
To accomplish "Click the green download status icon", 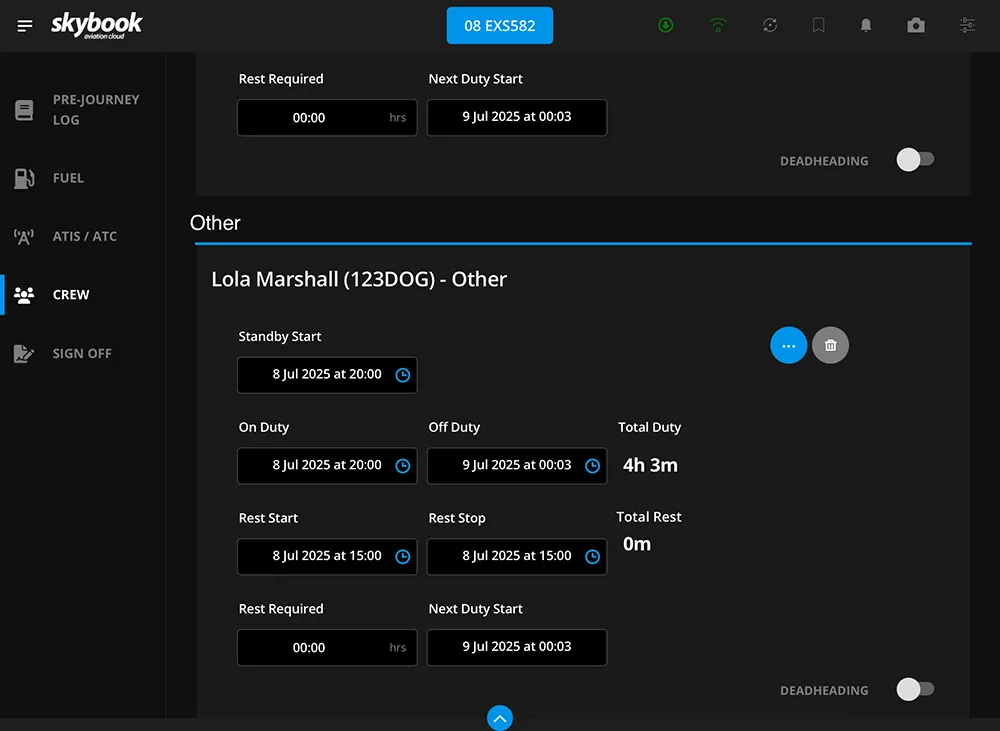I will click(665, 25).
